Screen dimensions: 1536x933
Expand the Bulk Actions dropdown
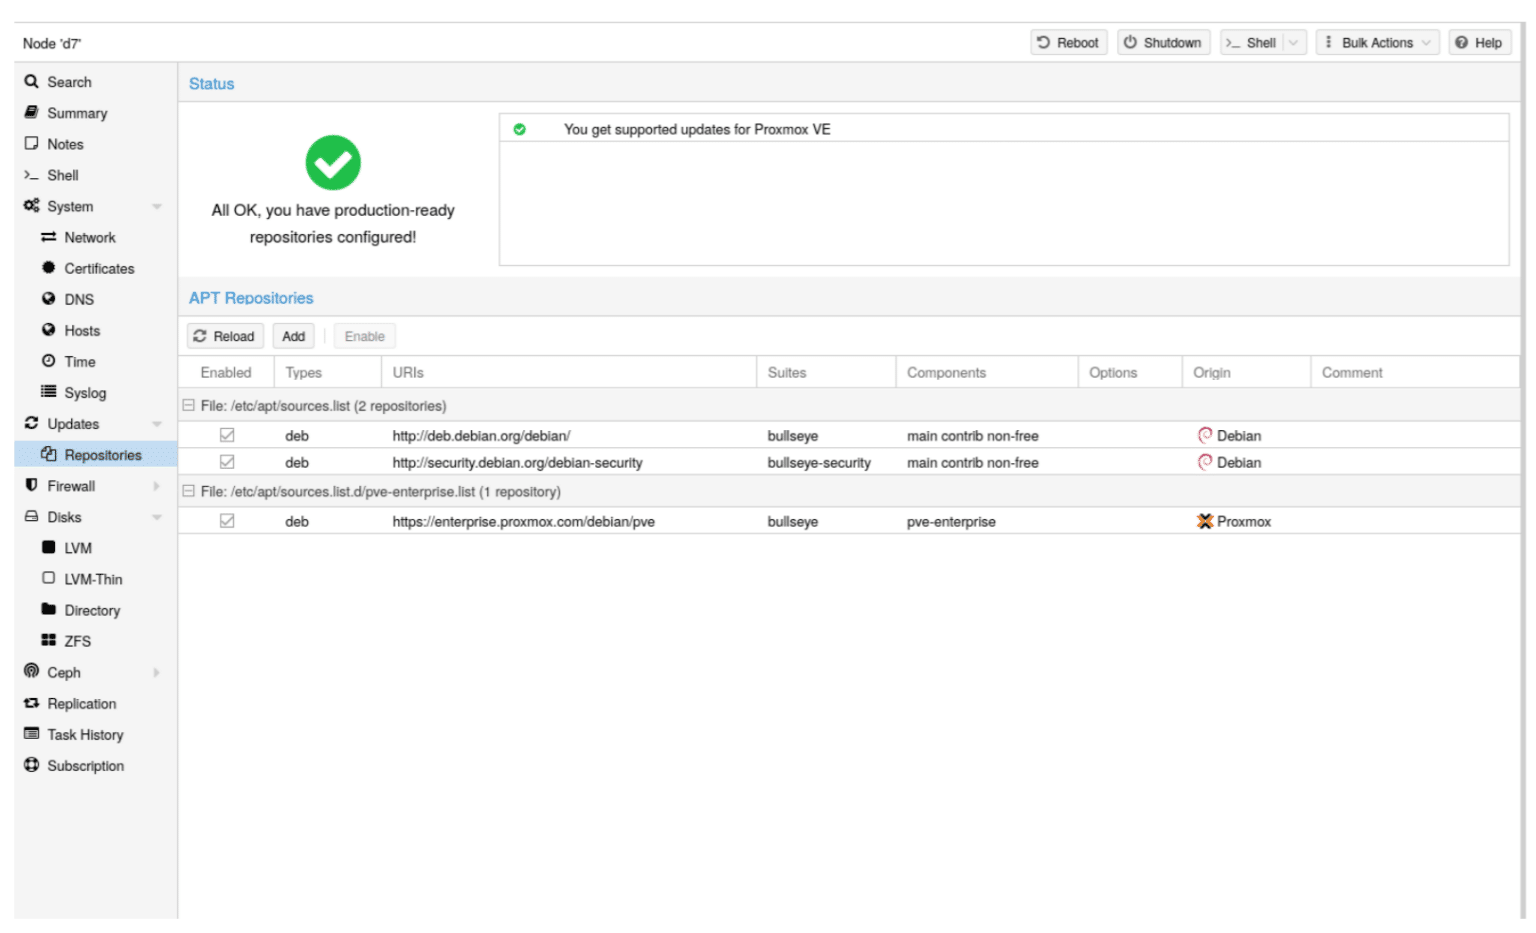[x=1424, y=42]
